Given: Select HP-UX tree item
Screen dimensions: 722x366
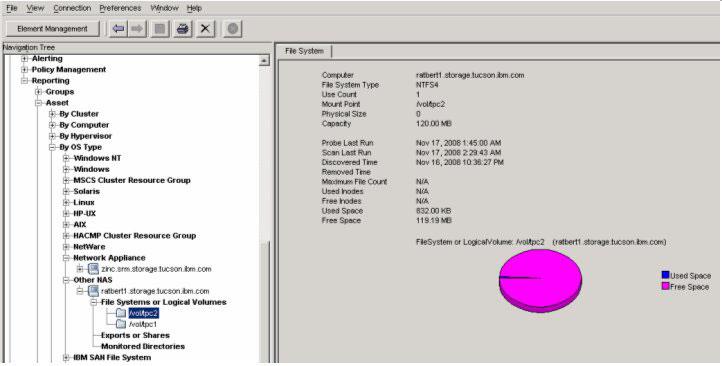Looking at the screenshot, I should (85, 213).
